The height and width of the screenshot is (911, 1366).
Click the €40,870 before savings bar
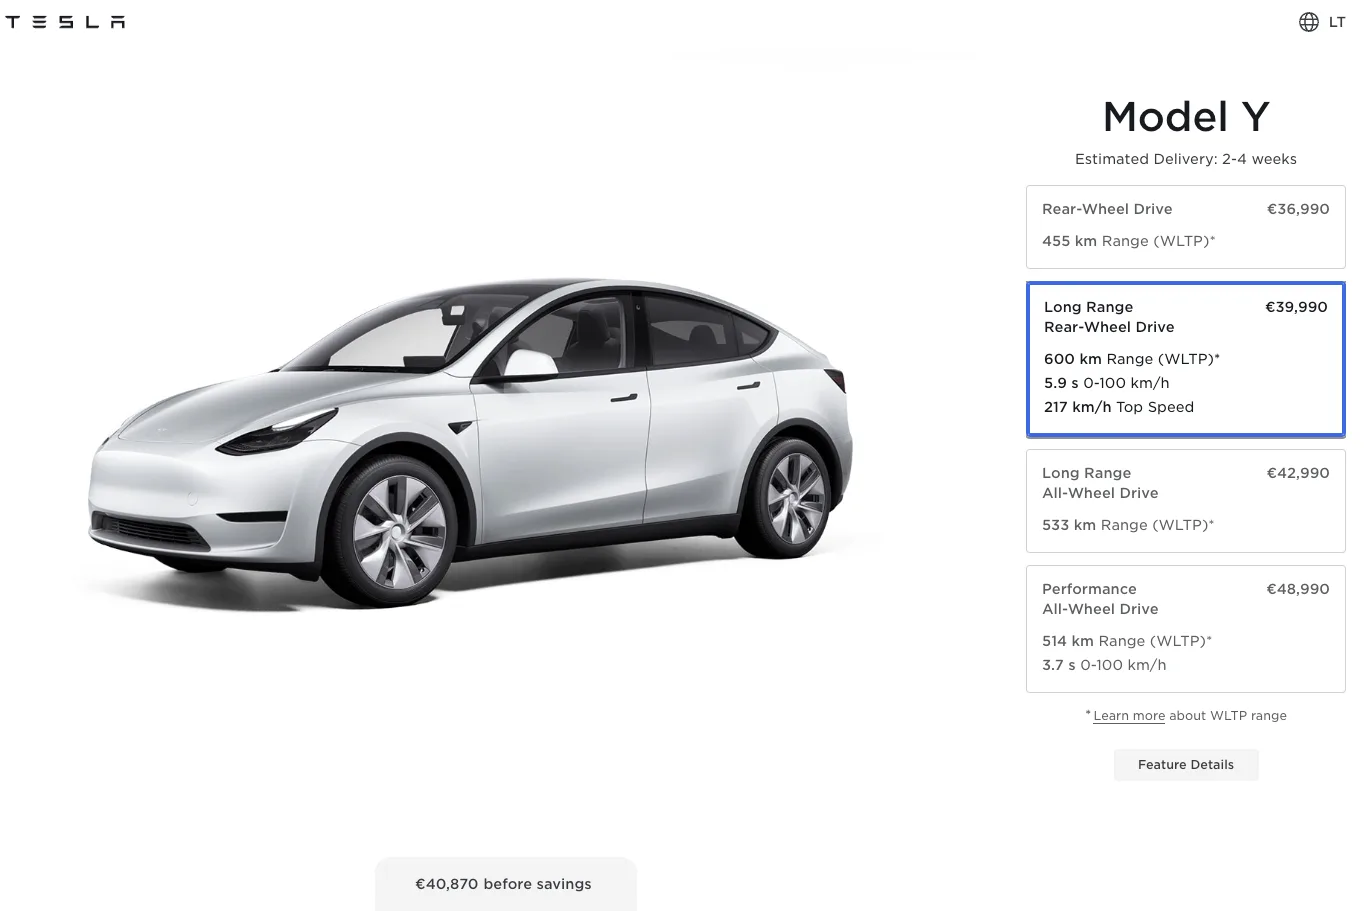(505, 884)
